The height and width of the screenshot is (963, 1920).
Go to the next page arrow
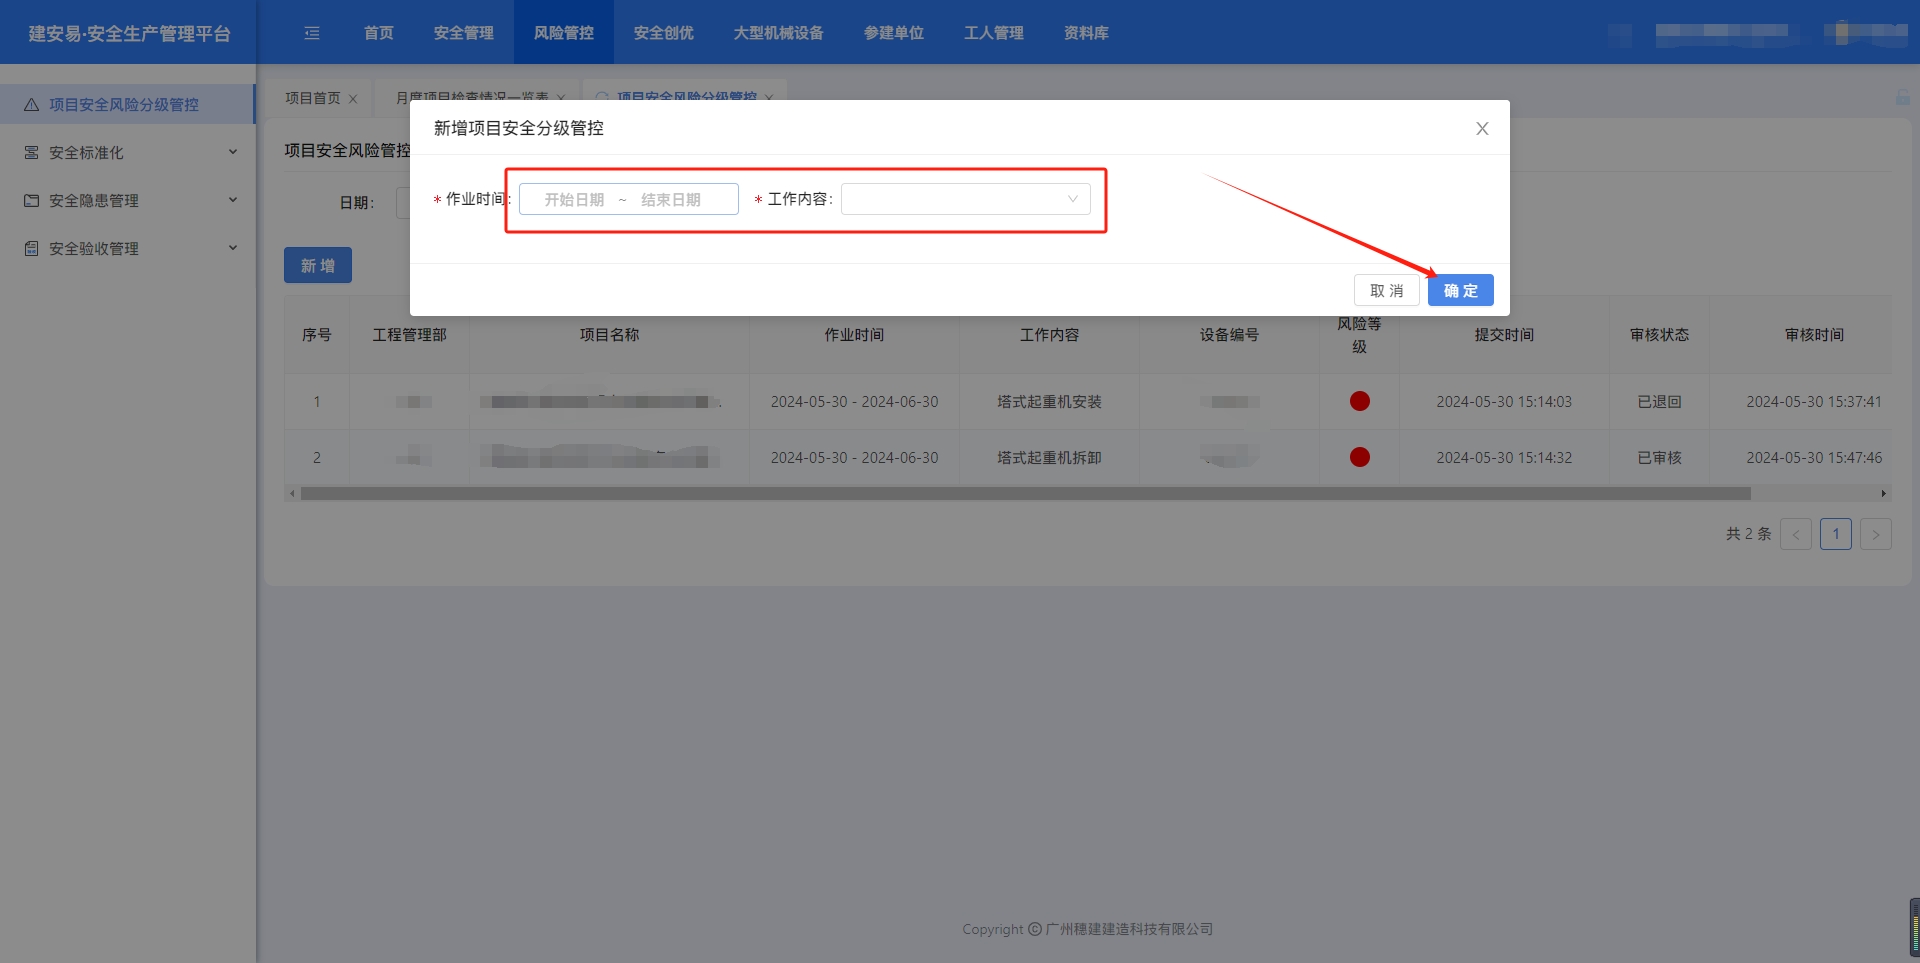tap(1875, 534)
